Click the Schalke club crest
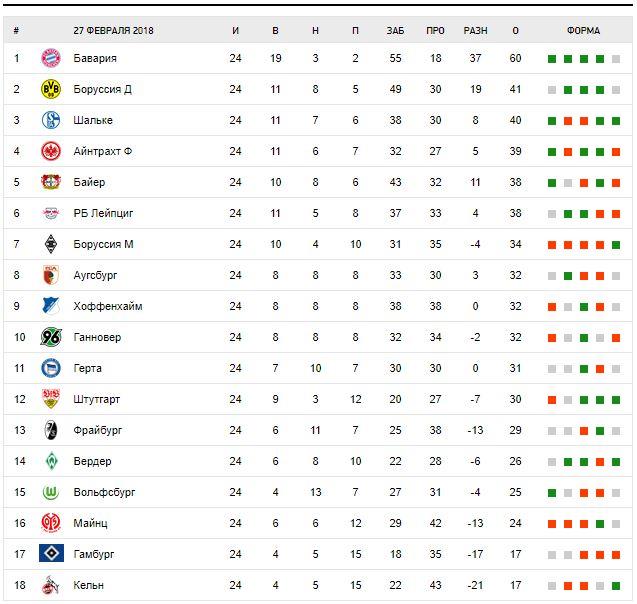This screenshot has height=604, width=637. (51, 121)
